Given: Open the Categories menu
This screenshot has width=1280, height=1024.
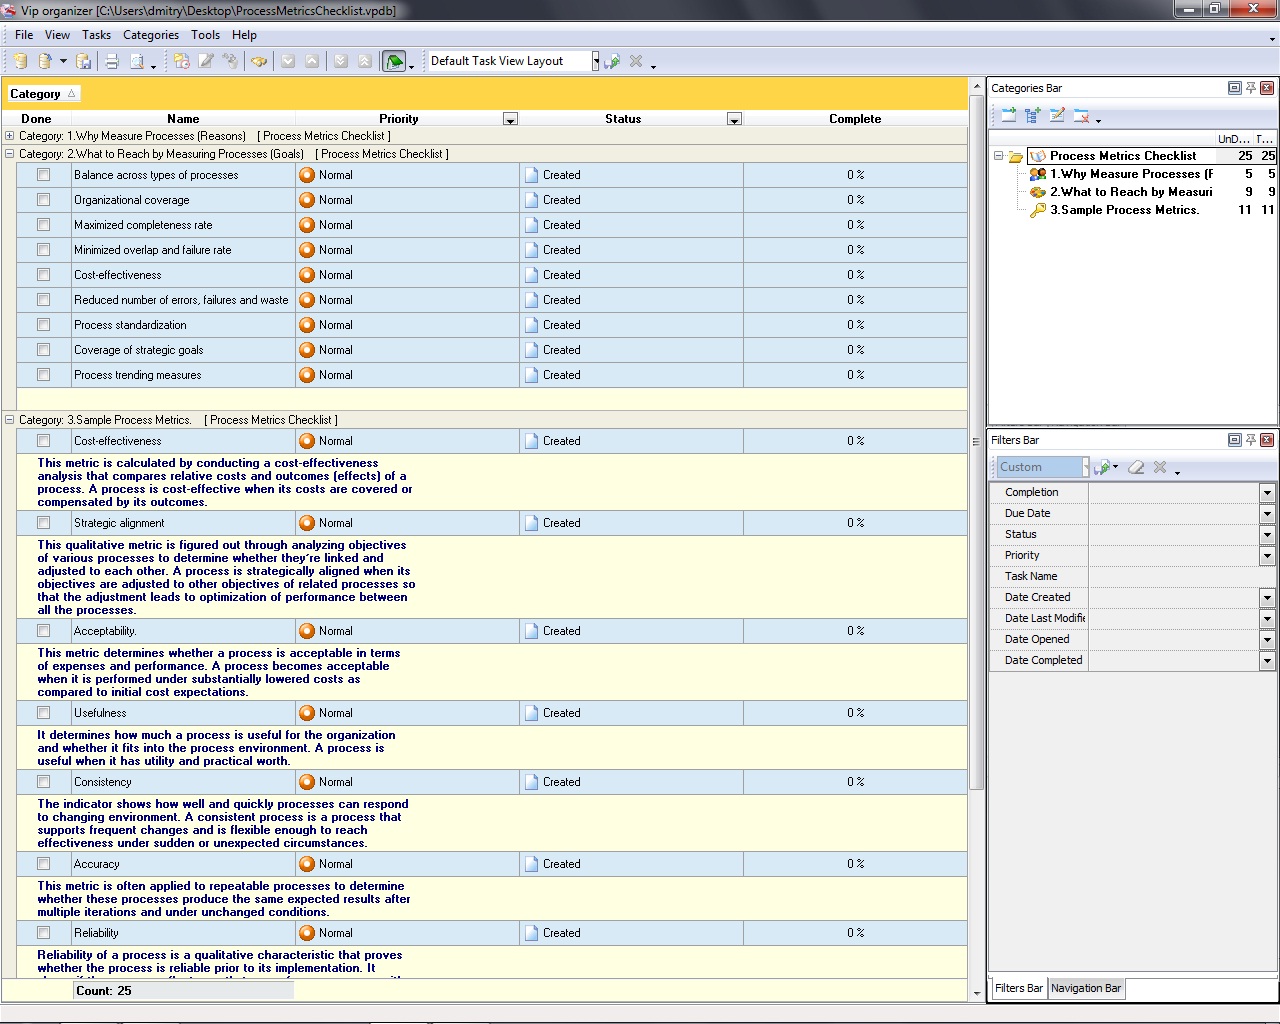Looking at the screenshot, I should pyautogui.click(x=150, y=35).
